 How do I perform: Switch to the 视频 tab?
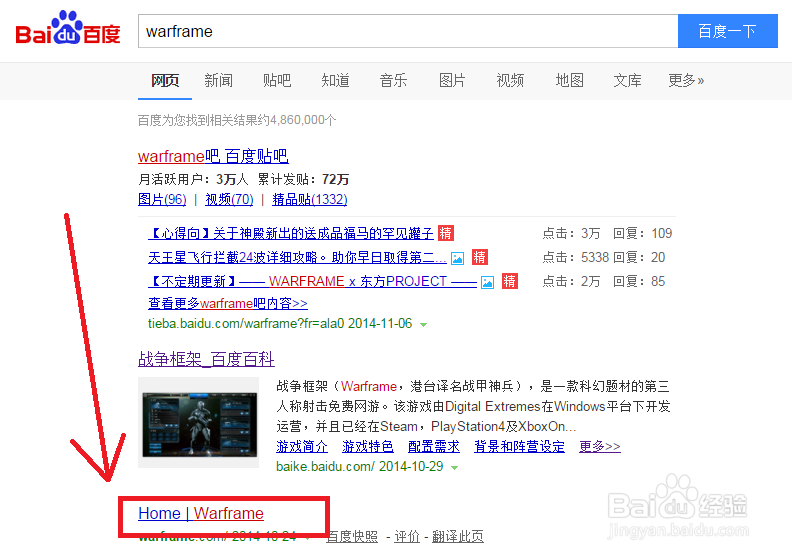tap(510, 80)
